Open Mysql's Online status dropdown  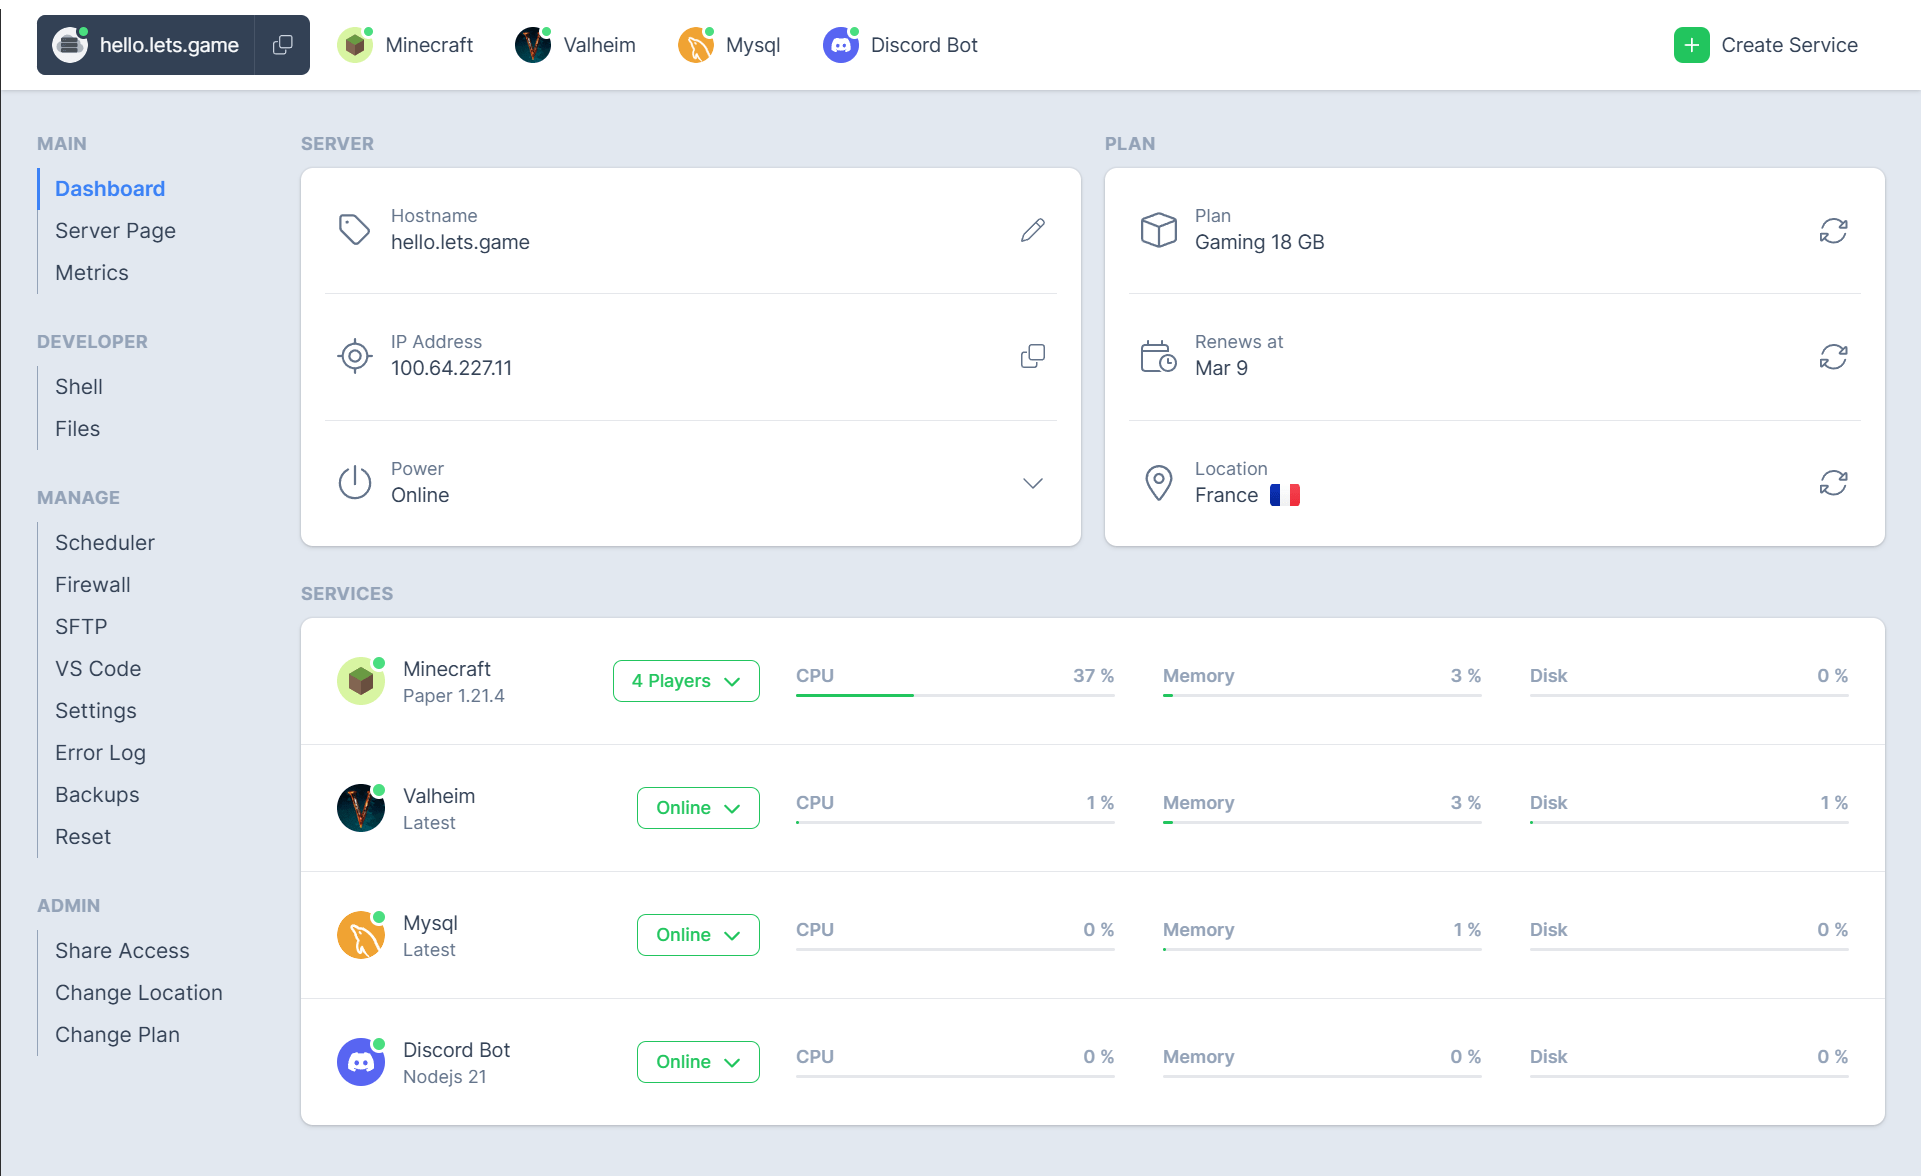pos(698,935)
